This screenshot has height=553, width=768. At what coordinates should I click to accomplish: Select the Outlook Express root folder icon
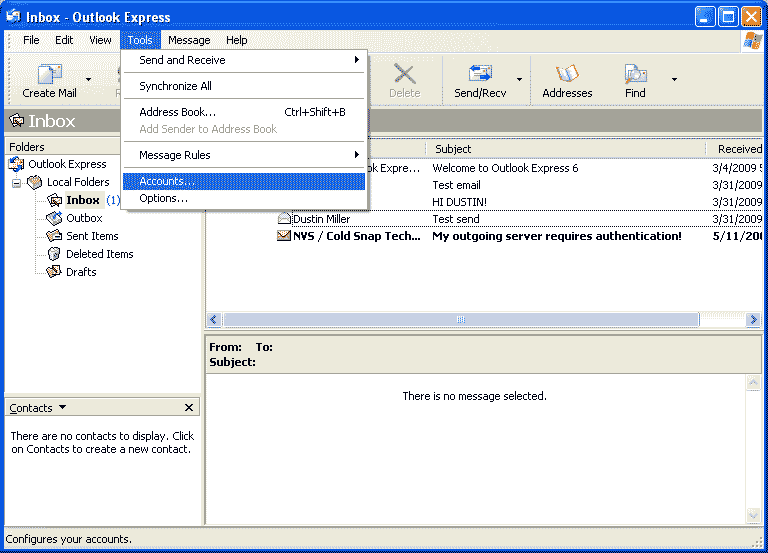(16, 164)
